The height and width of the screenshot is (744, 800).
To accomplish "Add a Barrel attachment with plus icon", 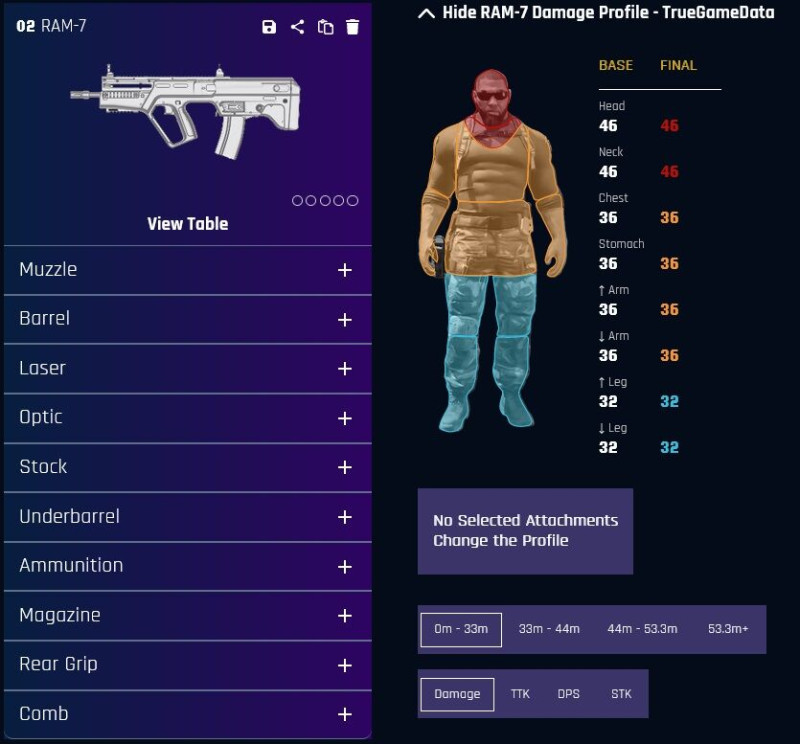I will tap(345, 319).
